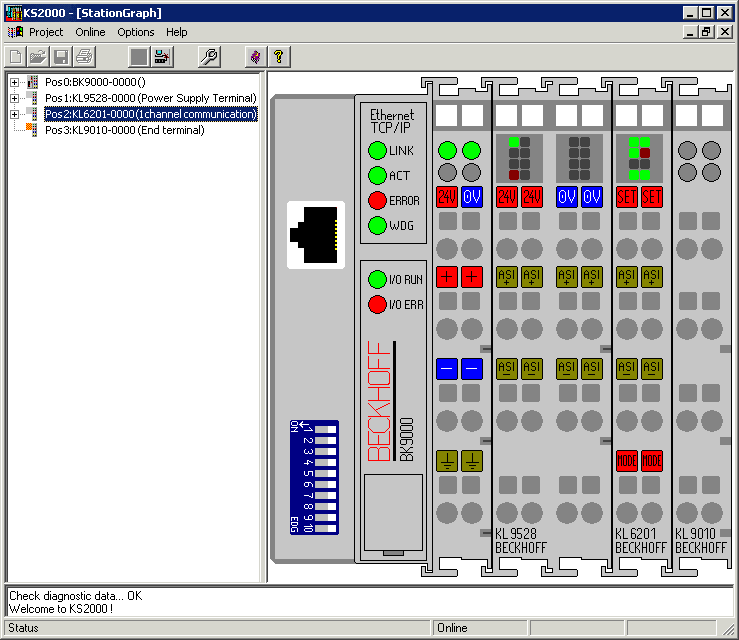Toggle DIP switch 5 on the address block

326,474
